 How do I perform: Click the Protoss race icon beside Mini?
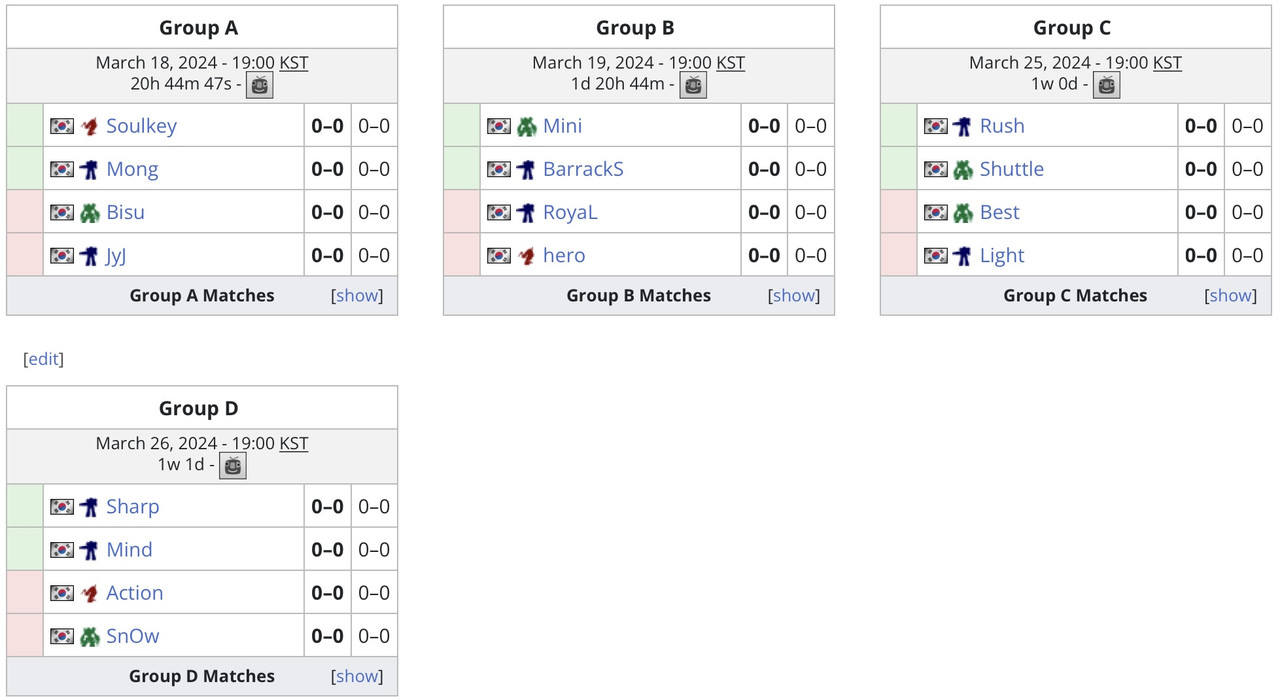point(527,126)
